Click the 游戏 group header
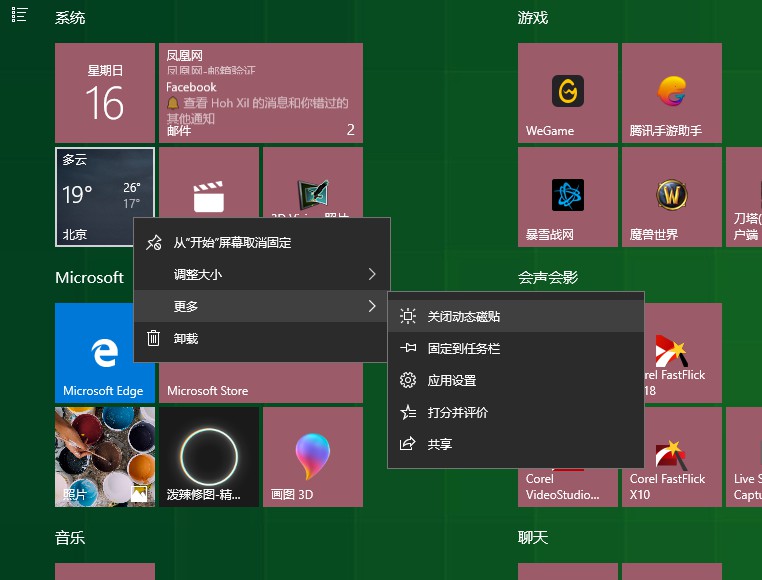 coord(533,18)
